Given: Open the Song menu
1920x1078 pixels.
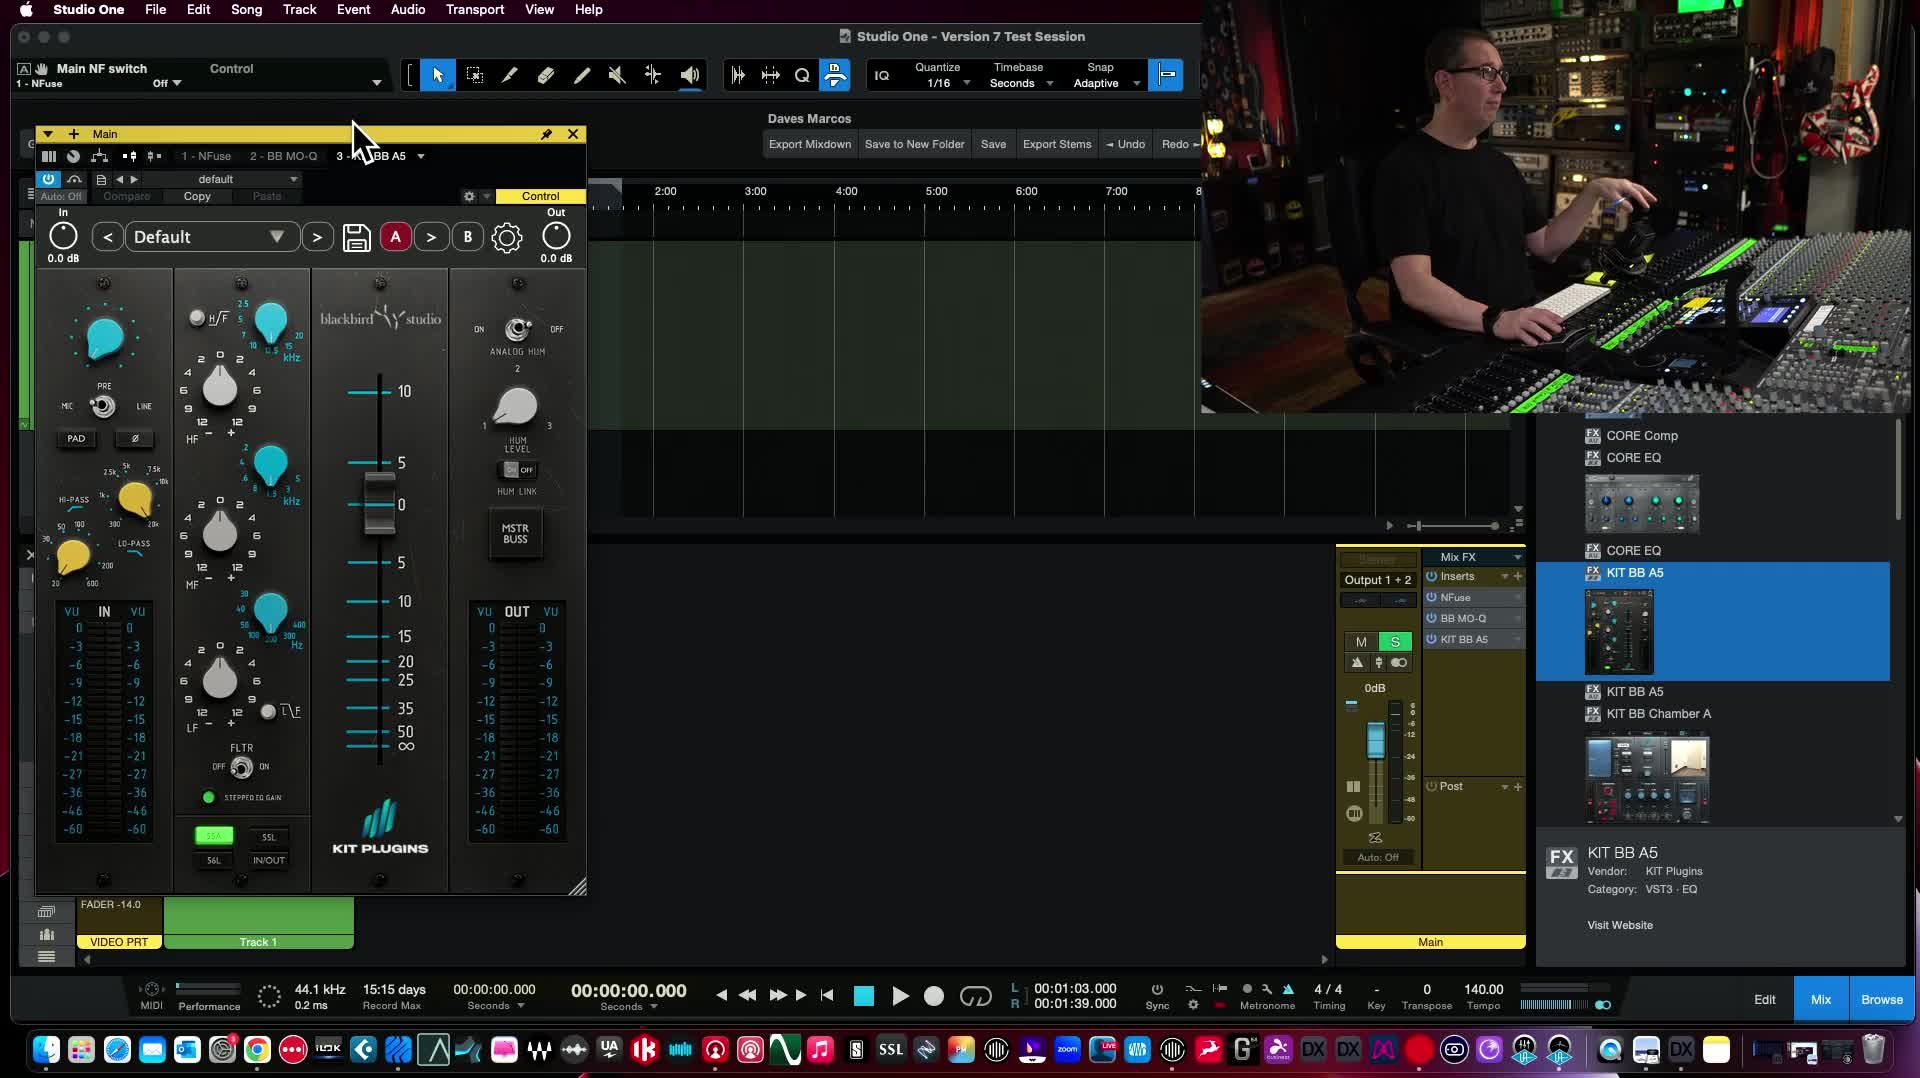Looking at the screenshot, I should (x=246, y=9).
